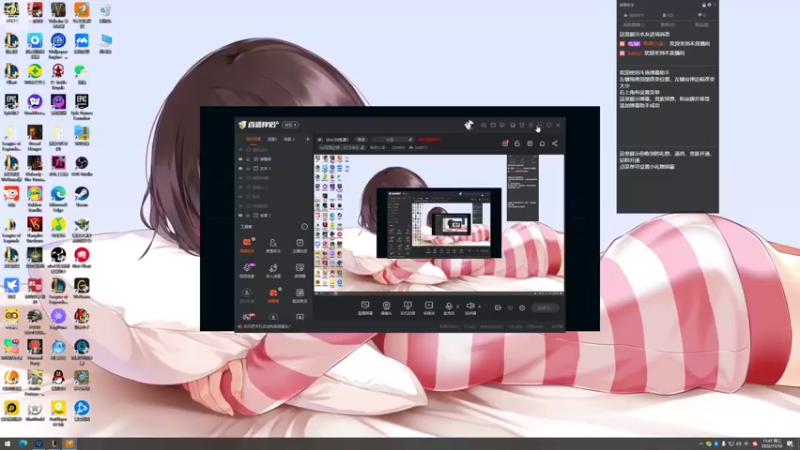
Task: Click the record camcorder icon beside start button
Action: (497, 308)
